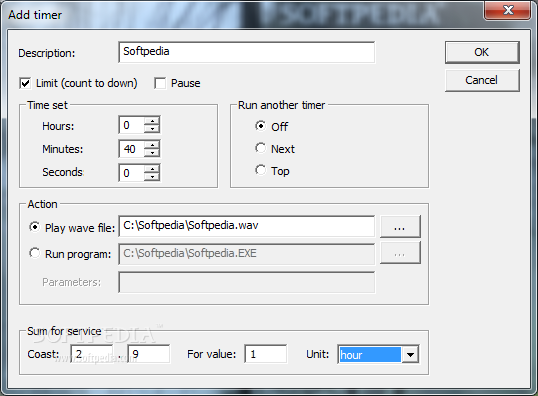538x396 pixels.
Task: Browse for program with ... button
Action: point(400,253)
